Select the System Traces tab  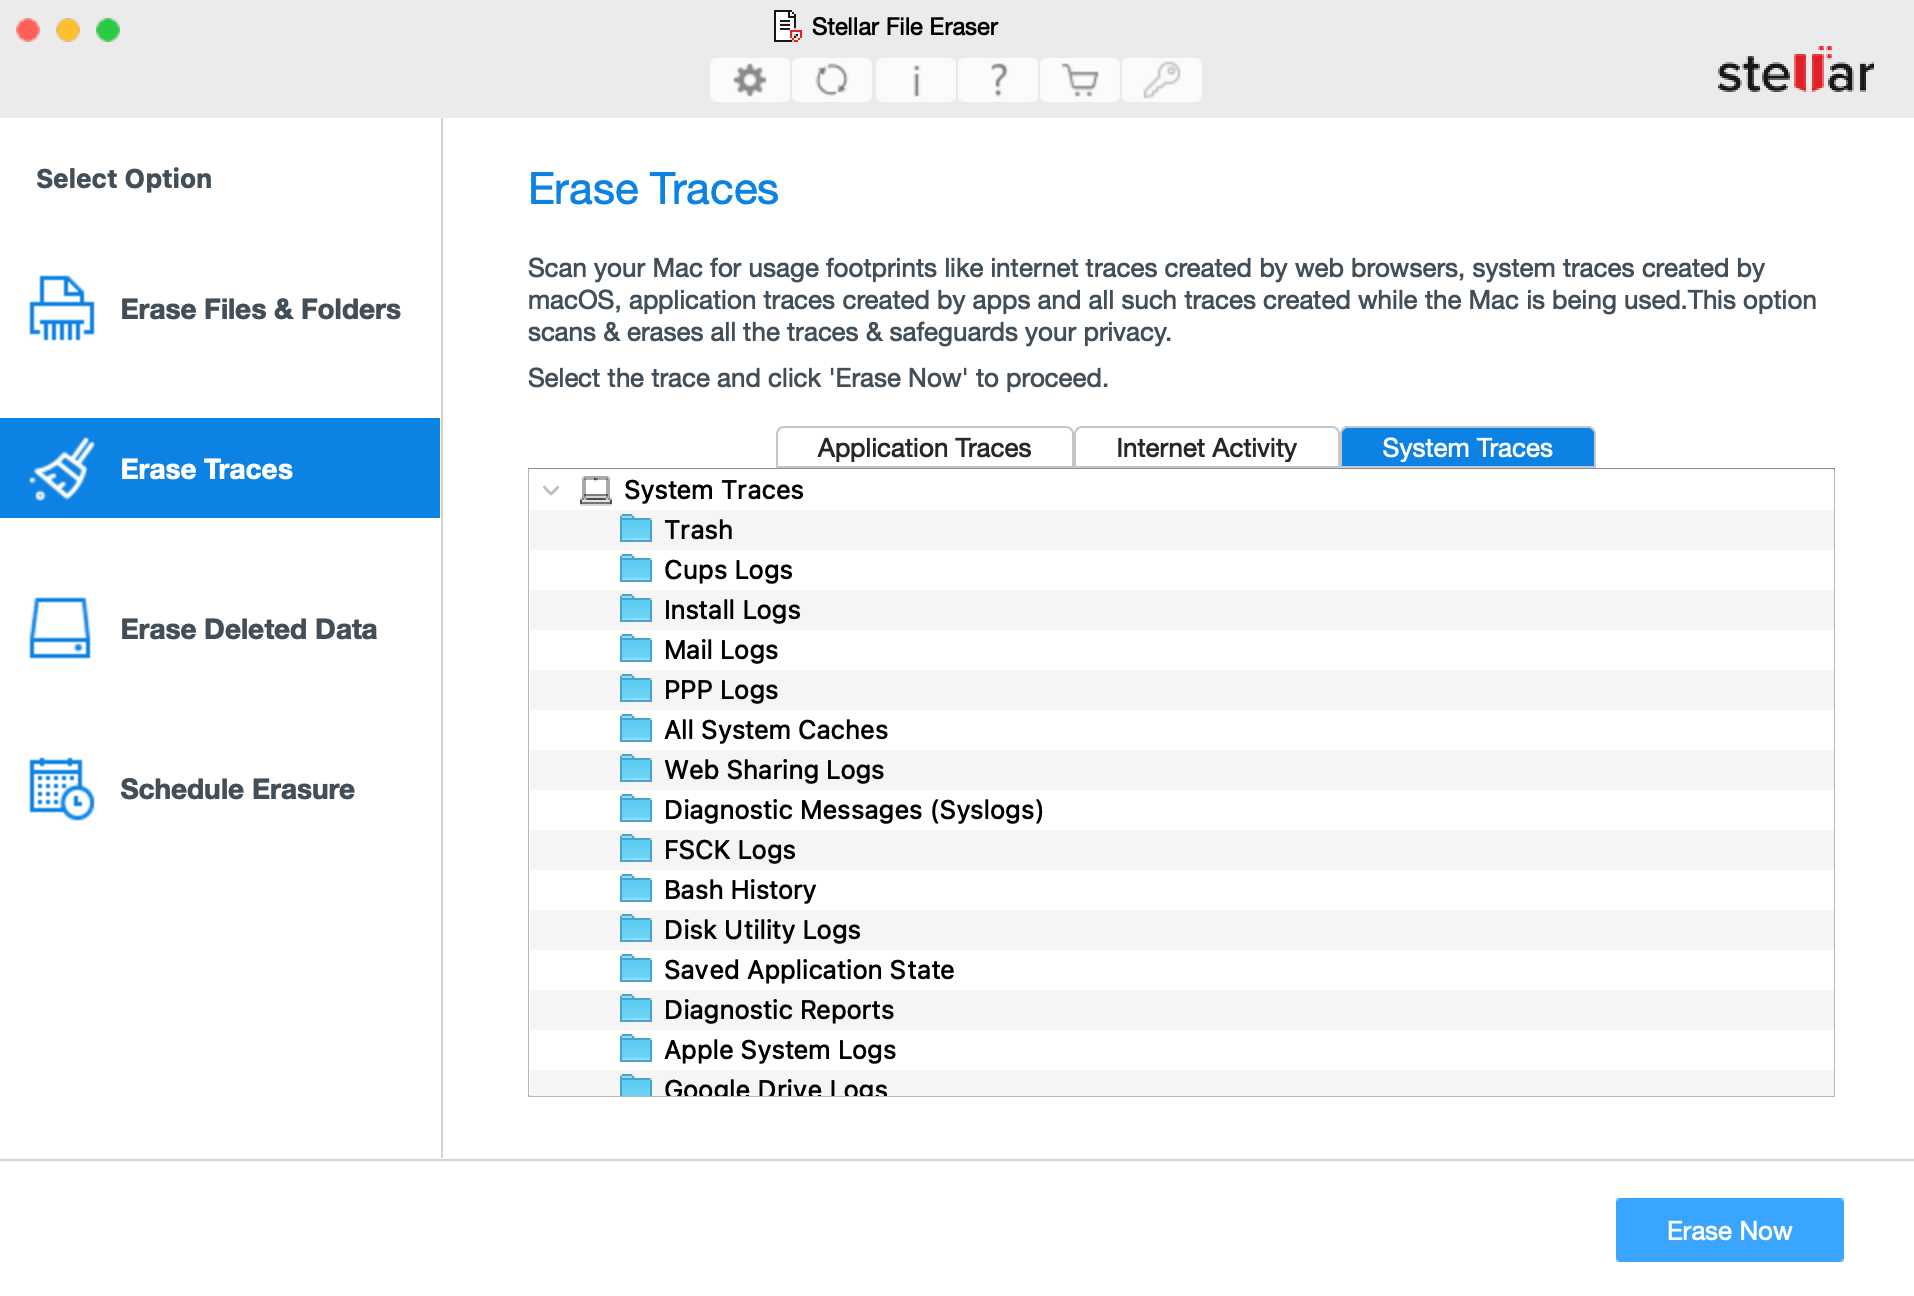(x=1467, y=448)
